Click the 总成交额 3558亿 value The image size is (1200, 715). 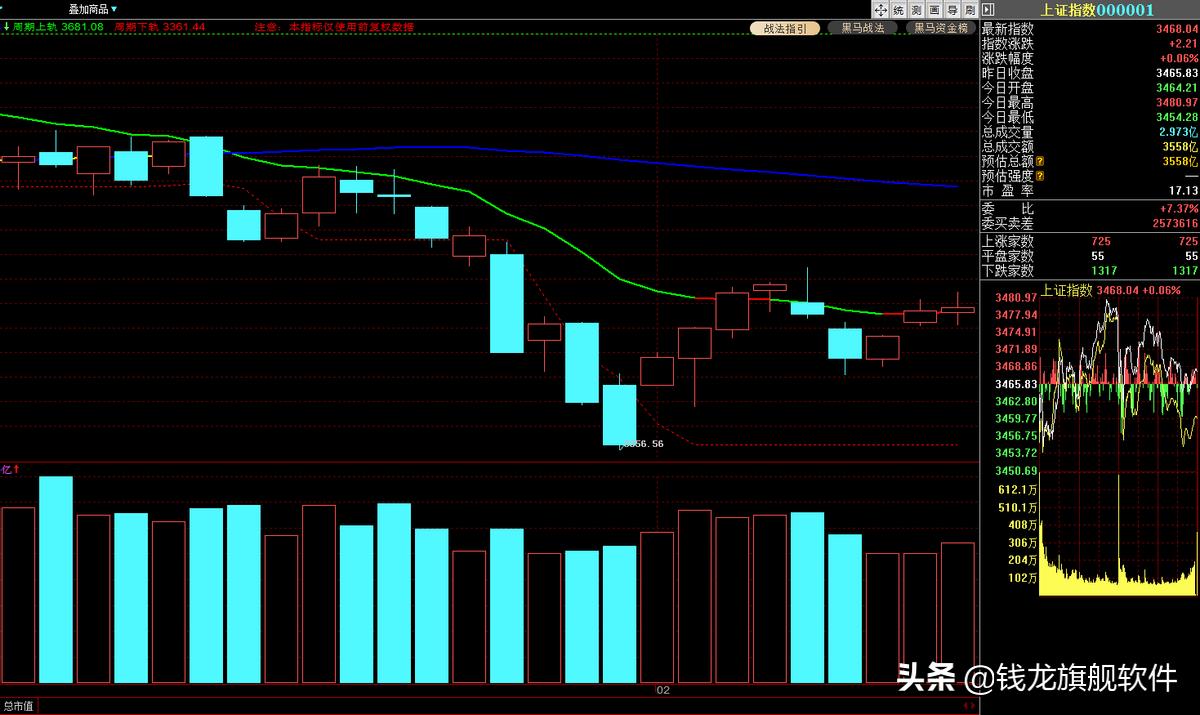click(x=1180, y=147)
